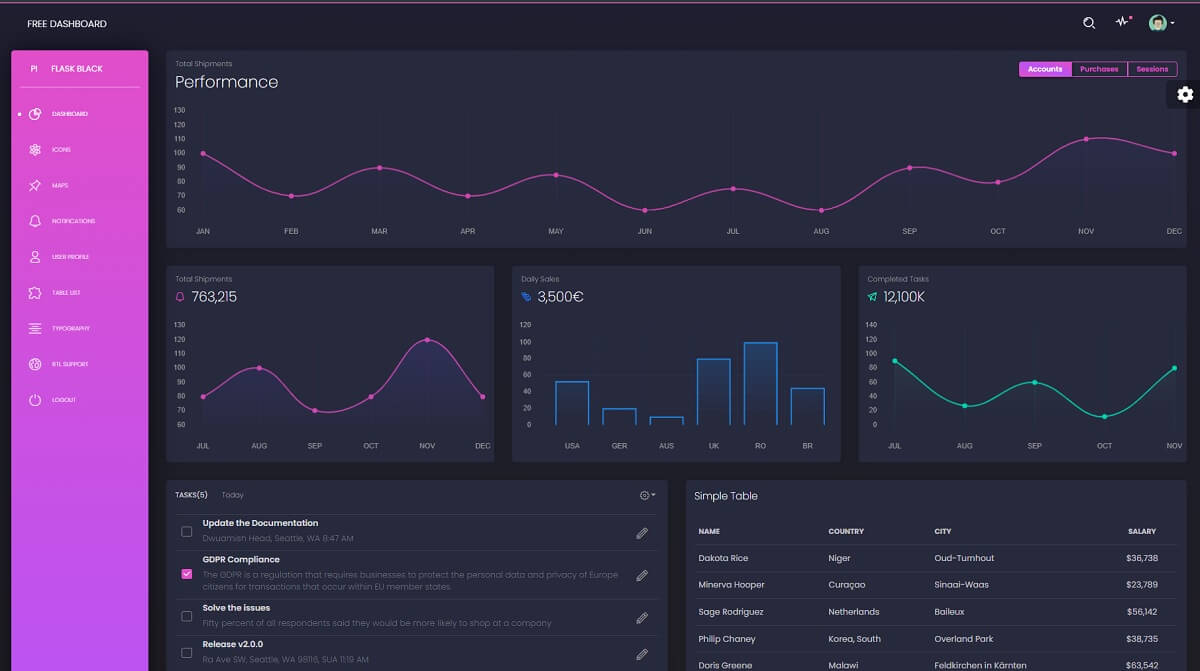The width and height of the screenshot is (1200, 671).
Task: Check the Update the Documentation task
Action: pyautogui.click(x=186, y=532)
